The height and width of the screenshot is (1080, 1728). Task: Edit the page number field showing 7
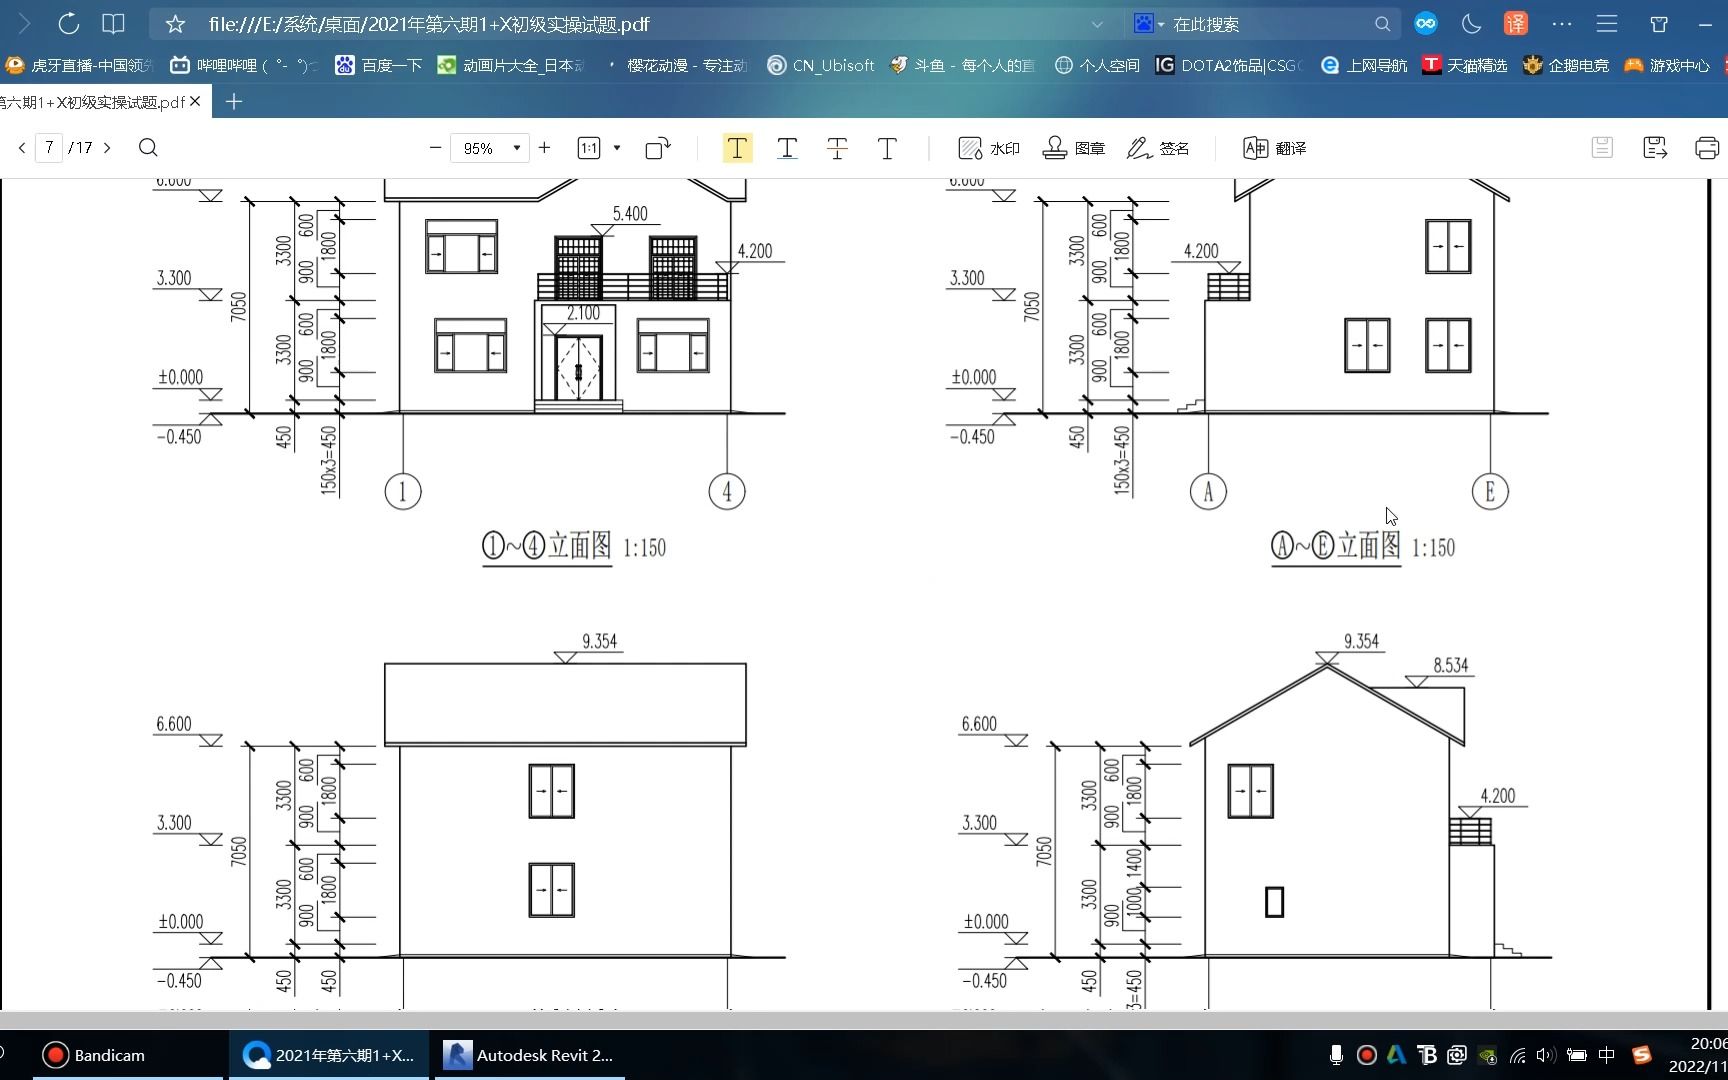click(x=48, y=147)
